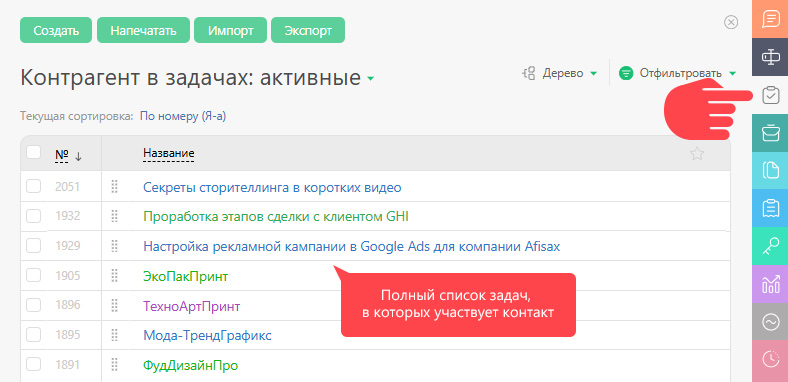Open the chat messages sidebar icon
This screenshot has width=788, height=382.
pyautogui.click(x=770, y=19)
